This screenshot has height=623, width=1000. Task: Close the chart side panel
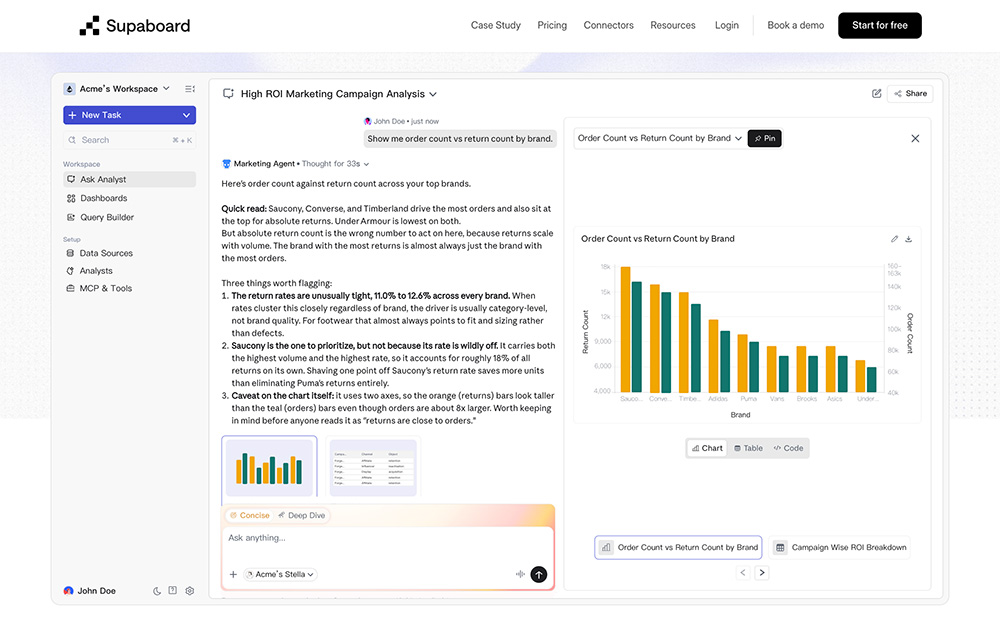(915, 138)
